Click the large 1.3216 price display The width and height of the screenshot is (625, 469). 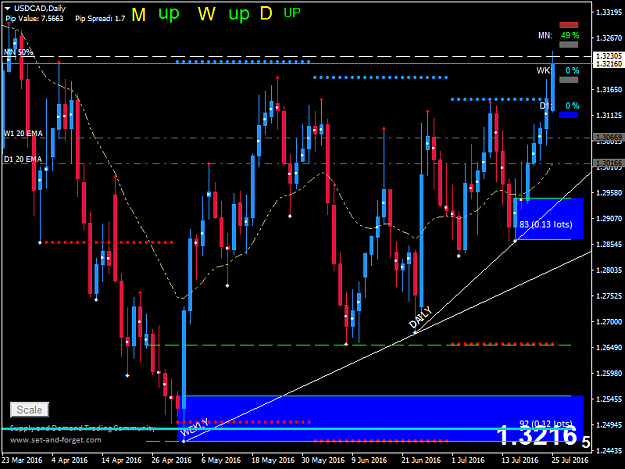pos(537,436)
